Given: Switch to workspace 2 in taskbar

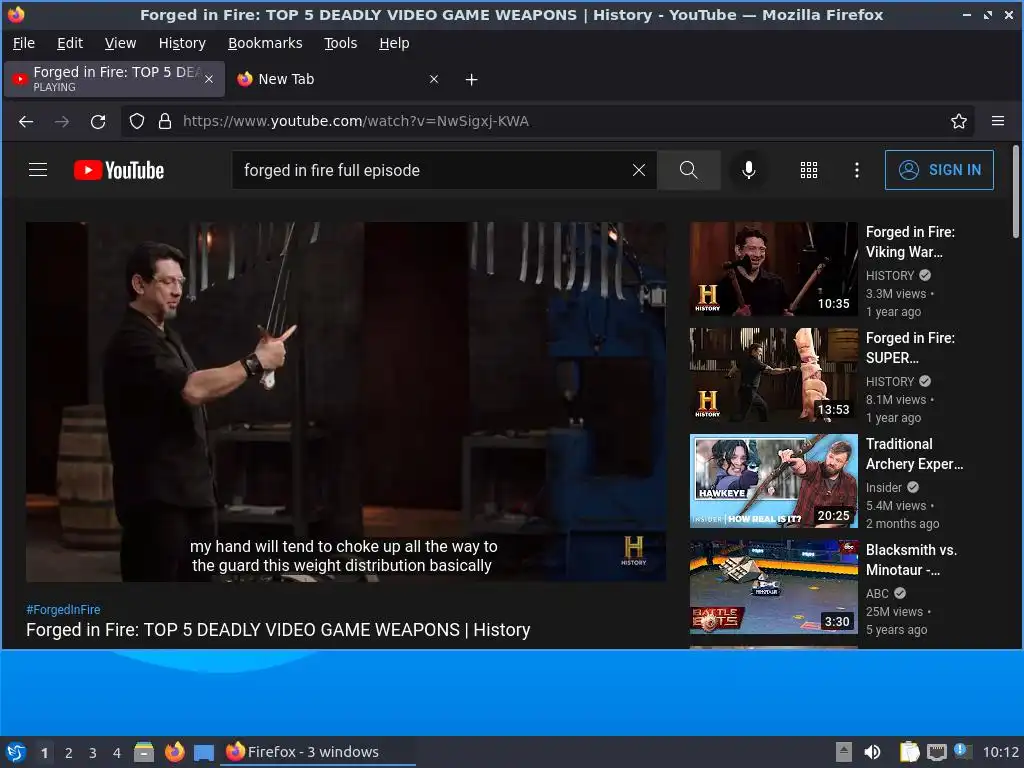Looking at the screenshot, I should pyautogui.click(x=69, y=753).
